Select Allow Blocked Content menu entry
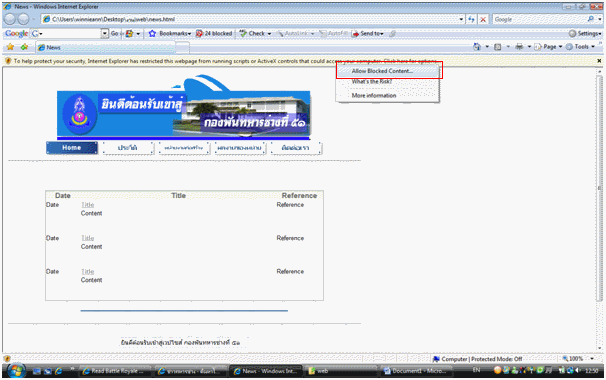606x380 pixels. [382, 71]
